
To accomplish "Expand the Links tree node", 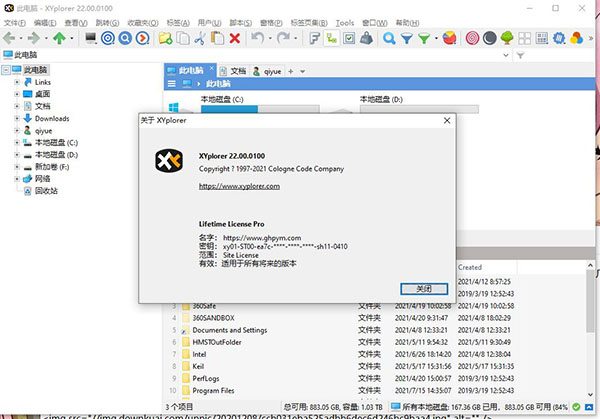I will point(17,82).
